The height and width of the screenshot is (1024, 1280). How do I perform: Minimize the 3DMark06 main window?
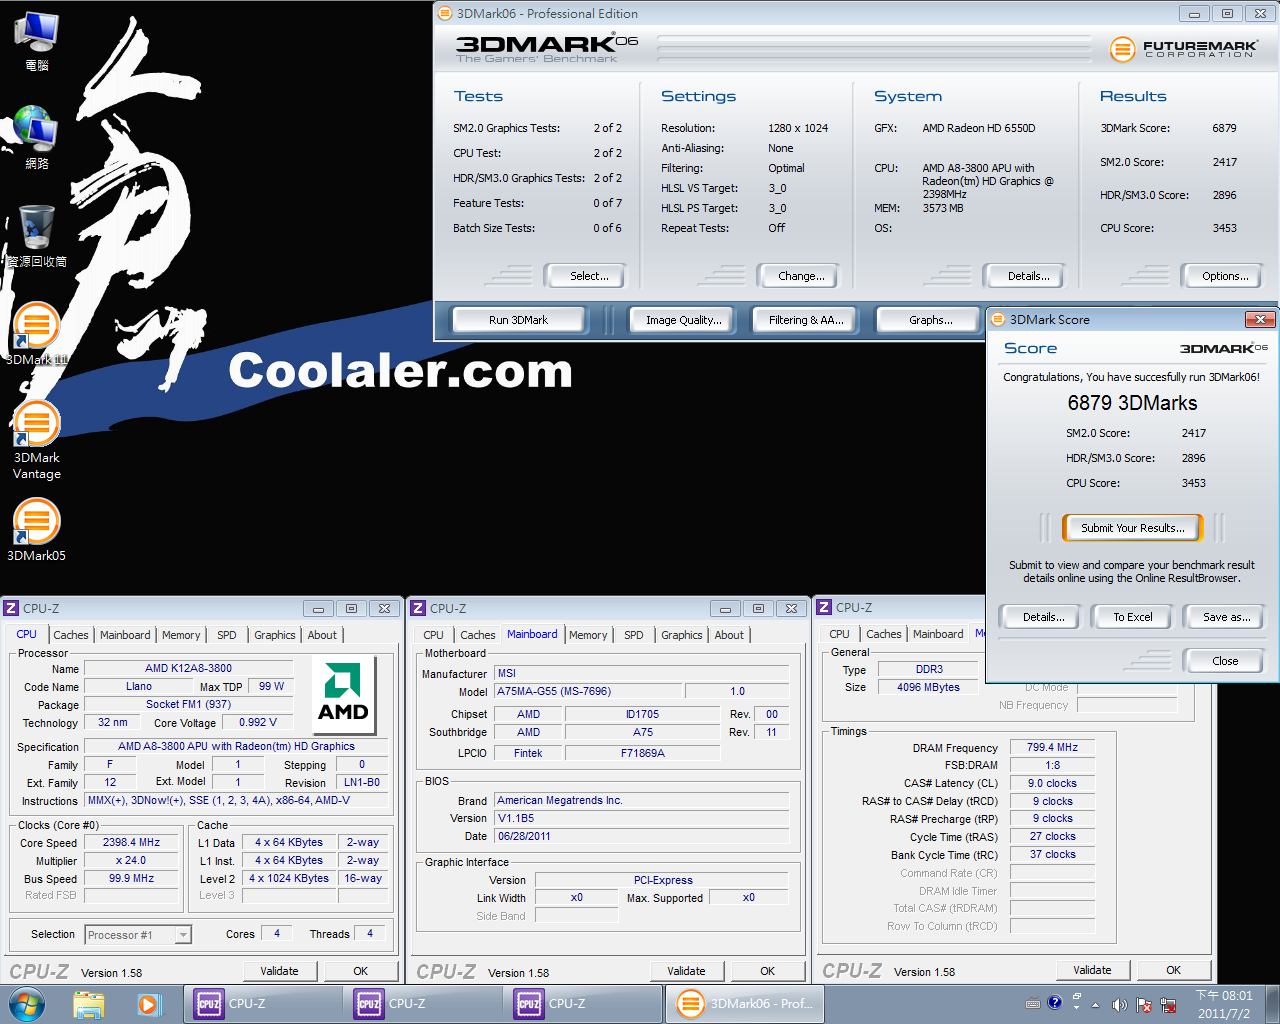[x=1193, y=14]
